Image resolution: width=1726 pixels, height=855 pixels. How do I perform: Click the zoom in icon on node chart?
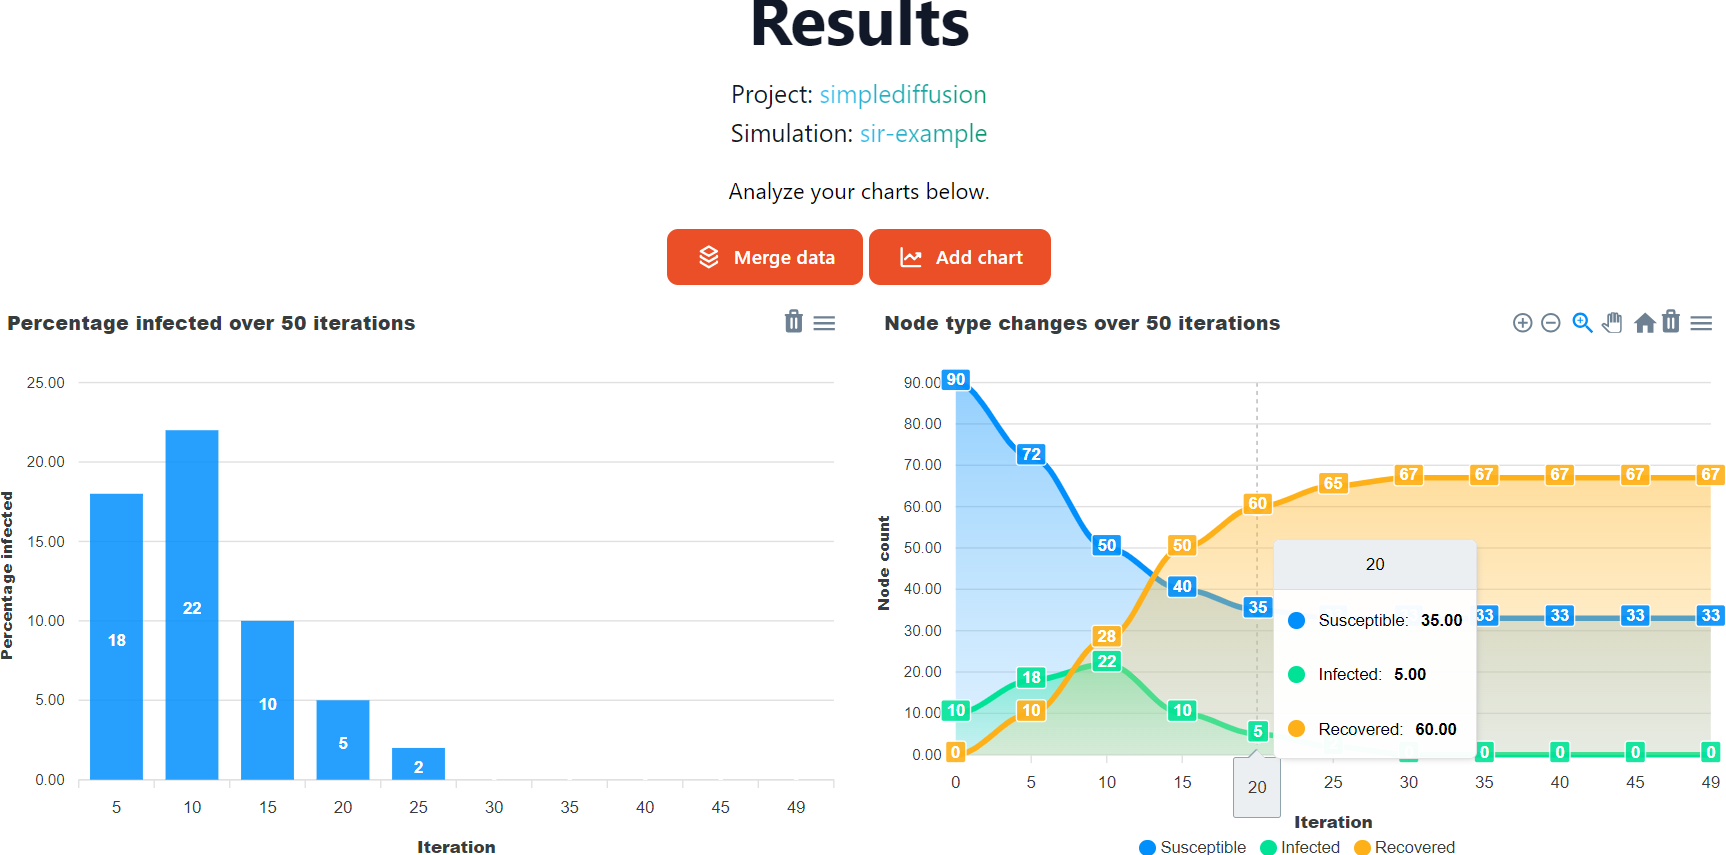(1522, 323)
